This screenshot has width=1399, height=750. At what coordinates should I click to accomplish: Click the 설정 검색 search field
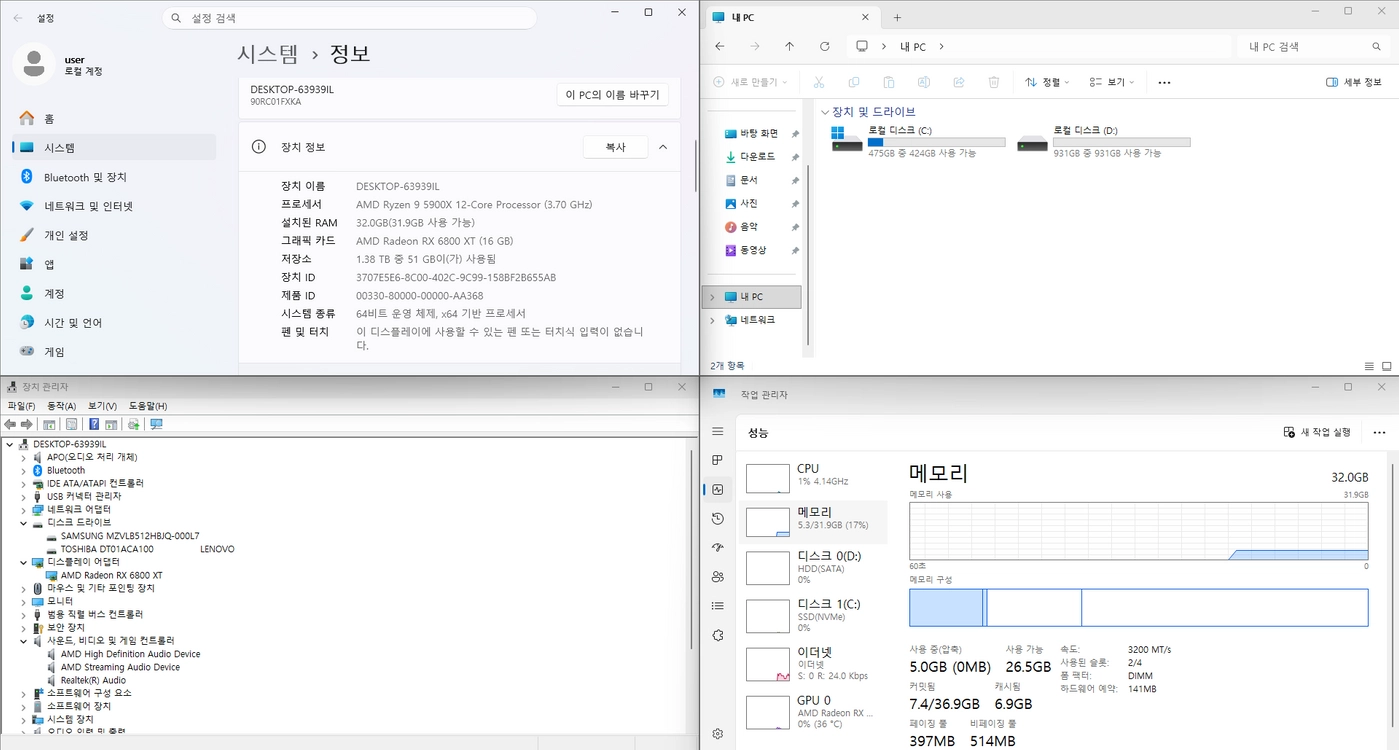[x=350, y=18]
